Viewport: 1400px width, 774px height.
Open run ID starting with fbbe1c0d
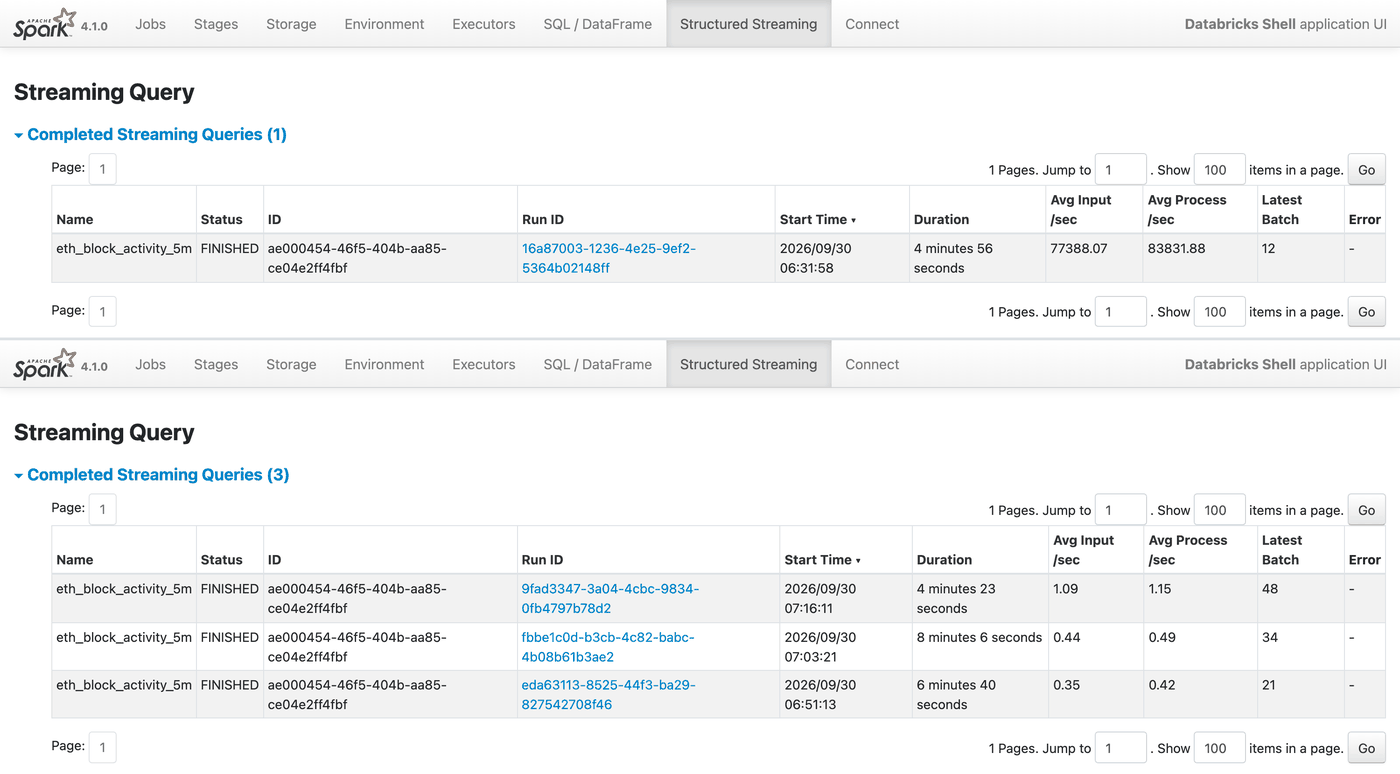click(x=608, y=647)
